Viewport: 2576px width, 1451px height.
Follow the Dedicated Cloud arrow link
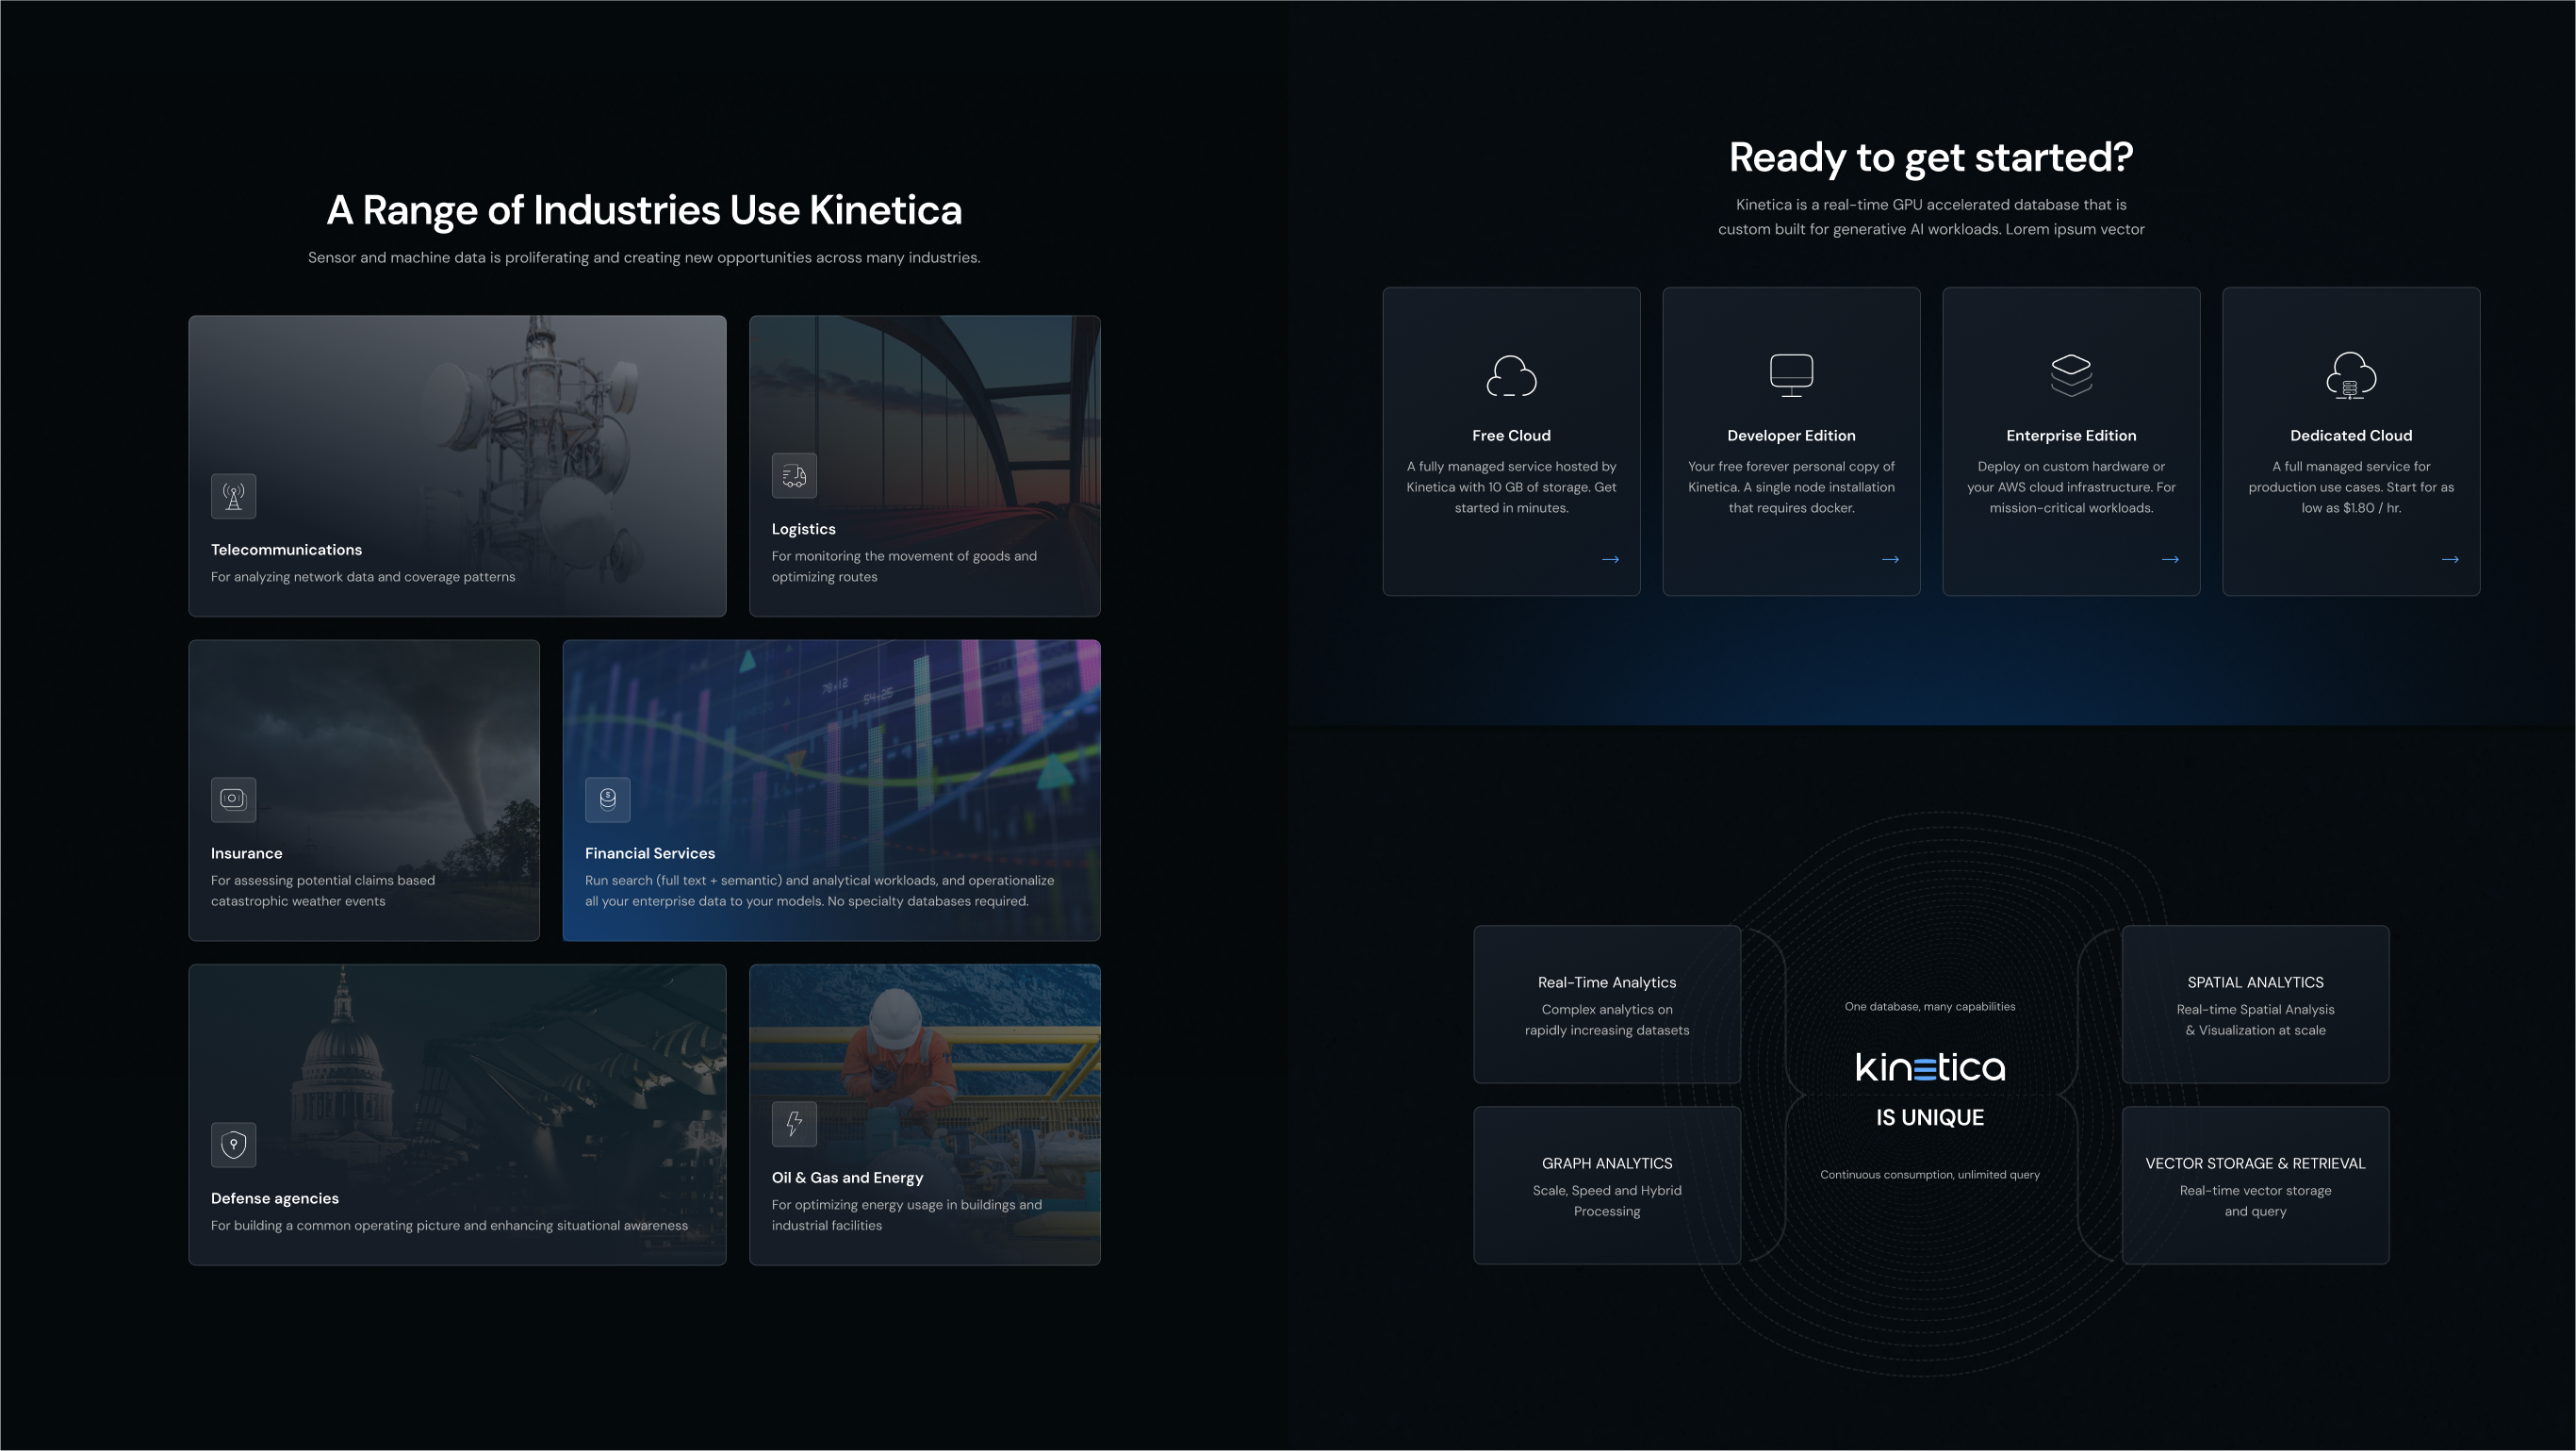click(2449, 559)
